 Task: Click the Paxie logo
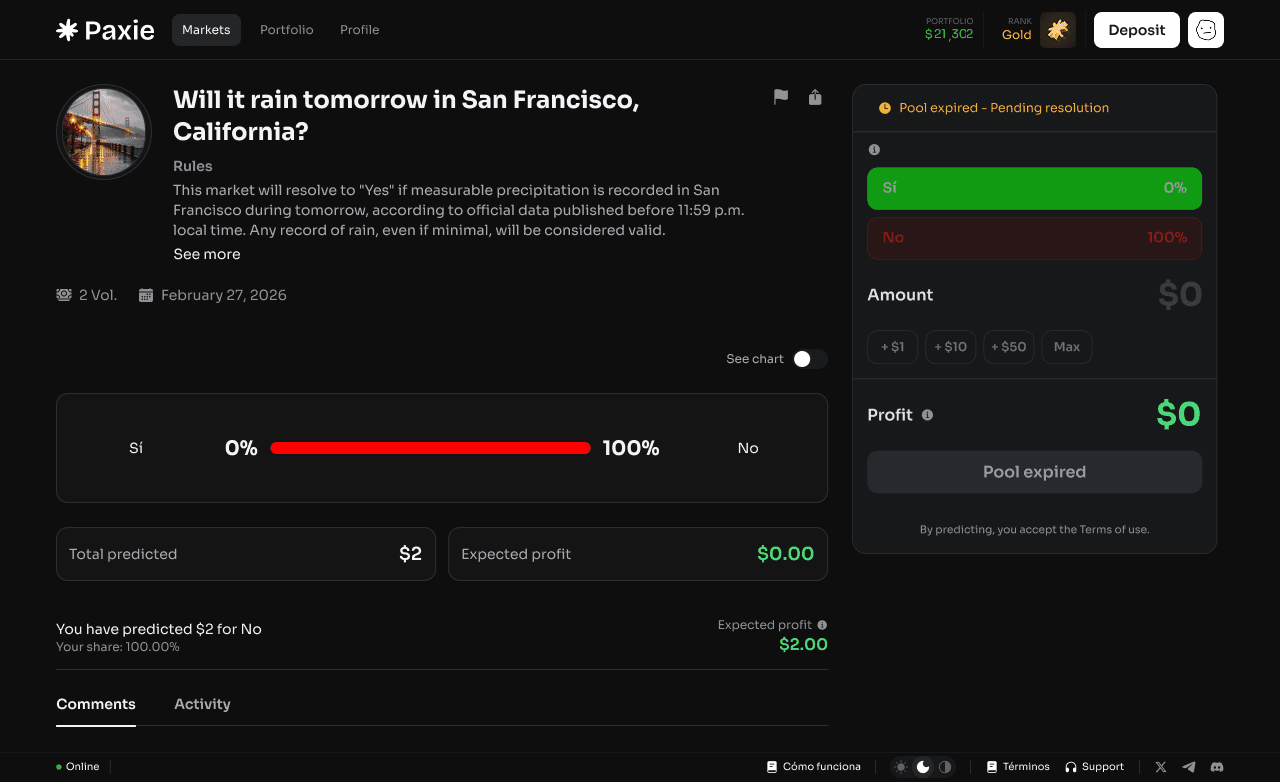pos(105,30)
